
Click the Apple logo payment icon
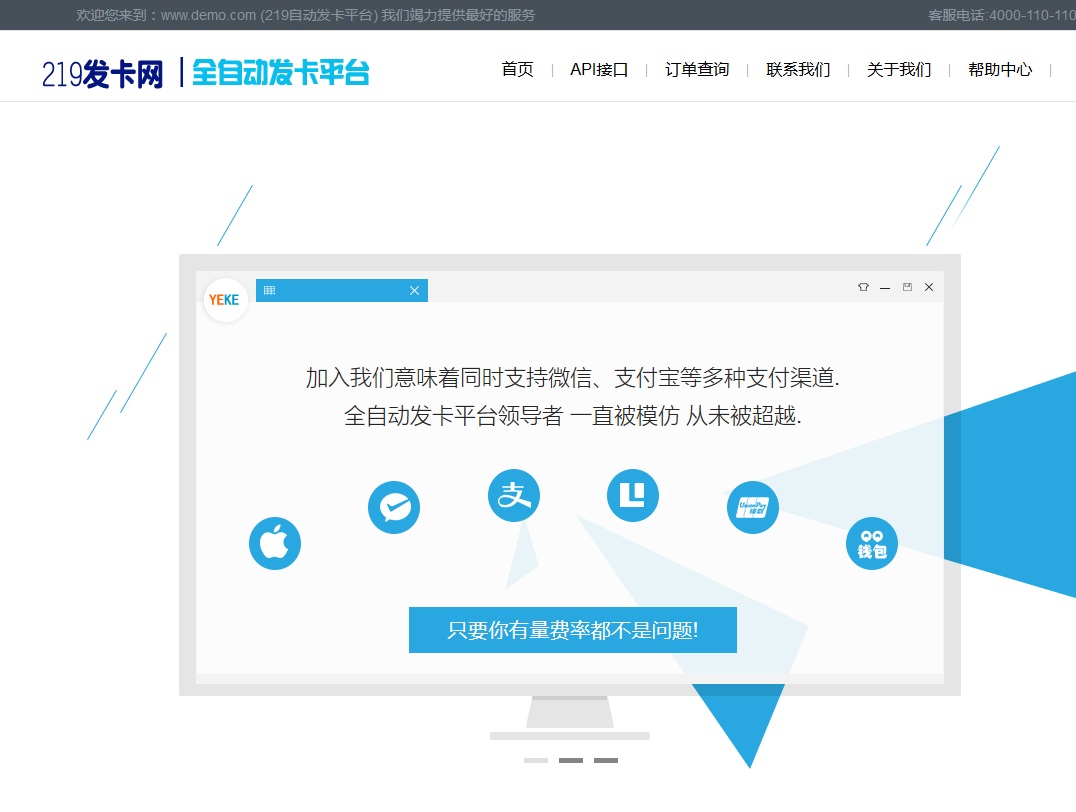pyautogui.click(x=275, y=544)
